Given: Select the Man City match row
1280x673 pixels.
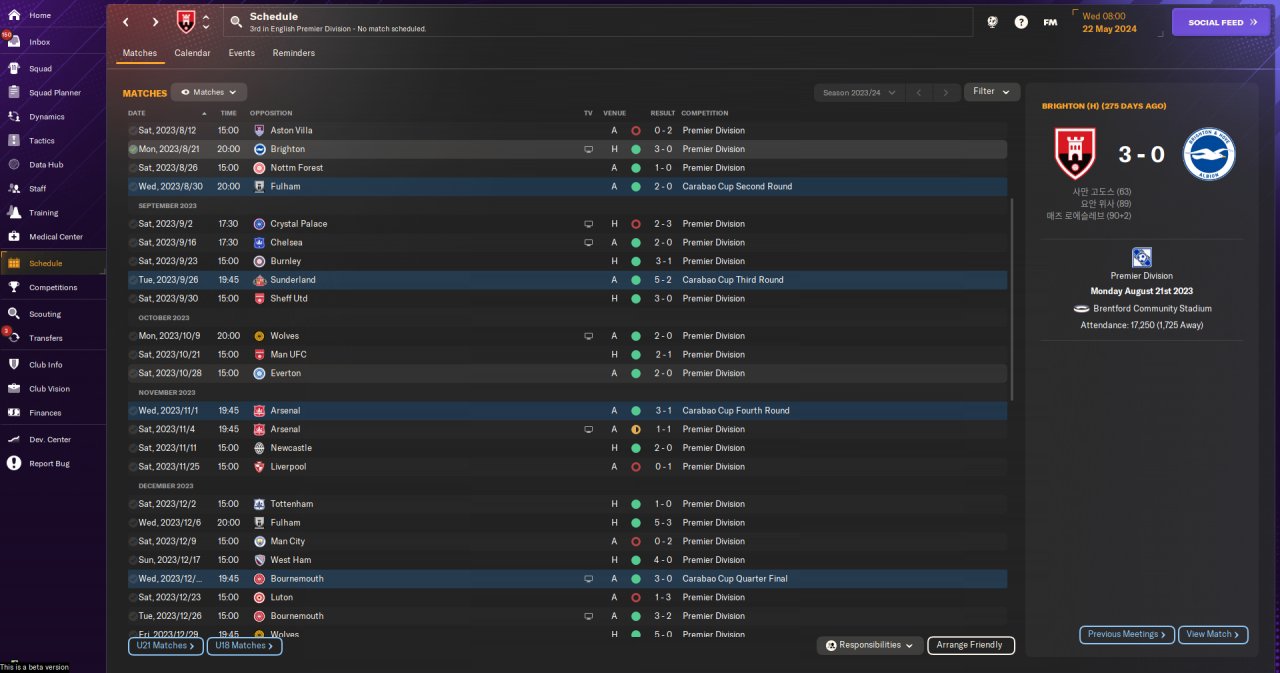Looking at the screenshot, I should (567, 541).
